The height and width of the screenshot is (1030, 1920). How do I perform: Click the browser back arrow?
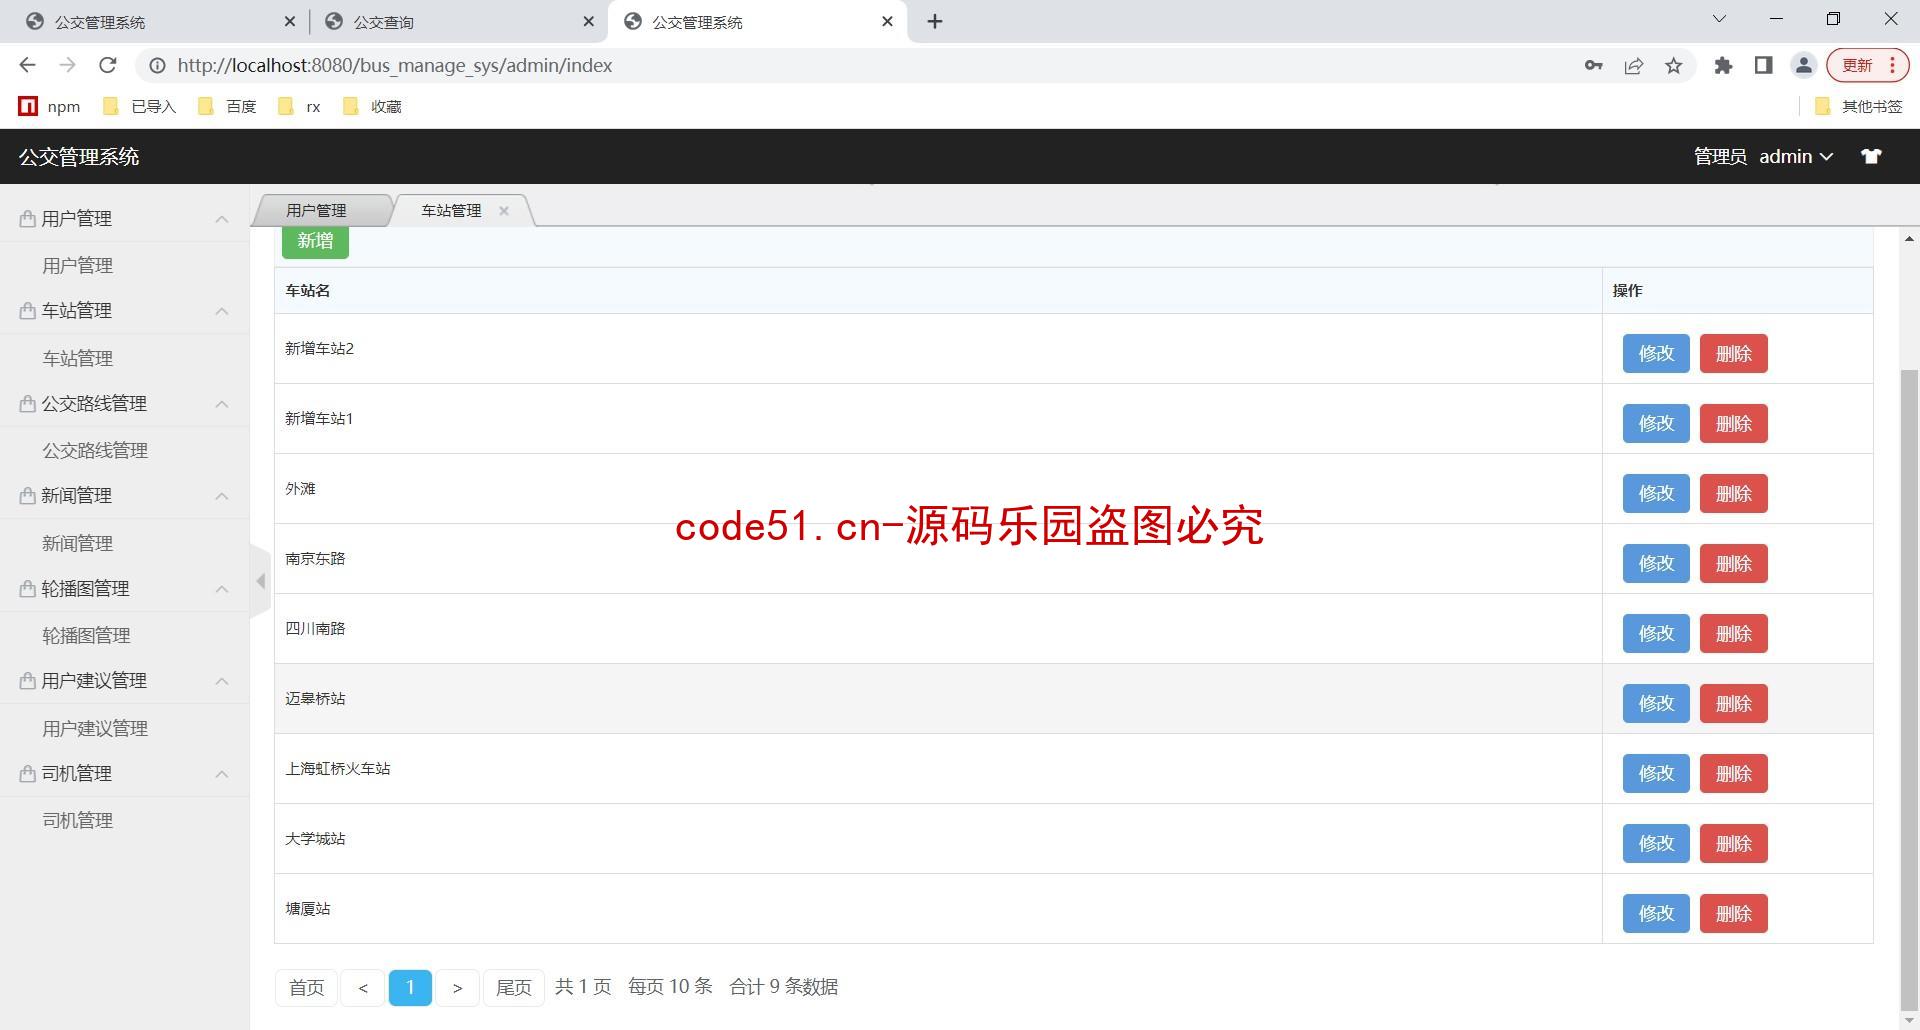coord(27,65)
